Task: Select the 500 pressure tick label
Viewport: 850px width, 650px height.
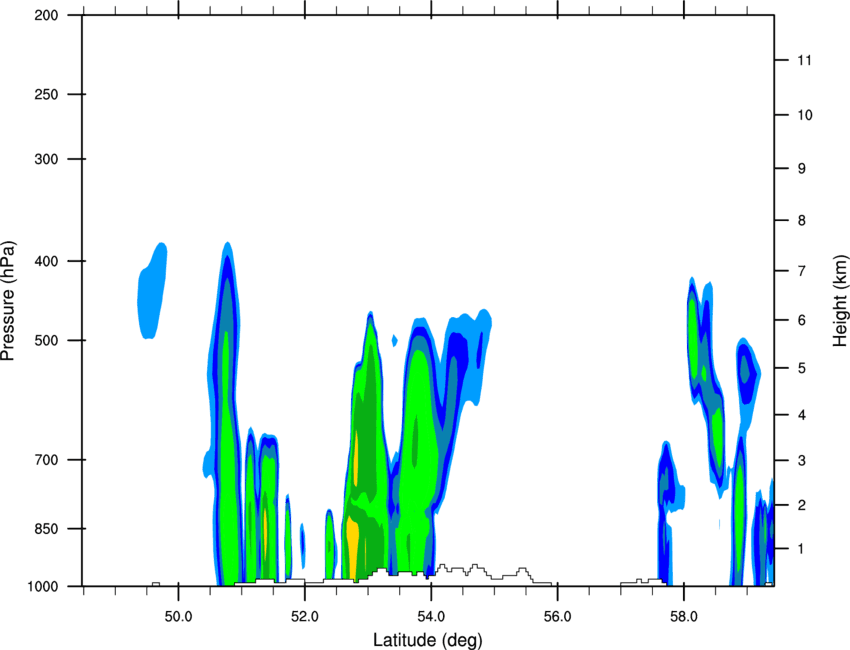Action: click(46, 340)
